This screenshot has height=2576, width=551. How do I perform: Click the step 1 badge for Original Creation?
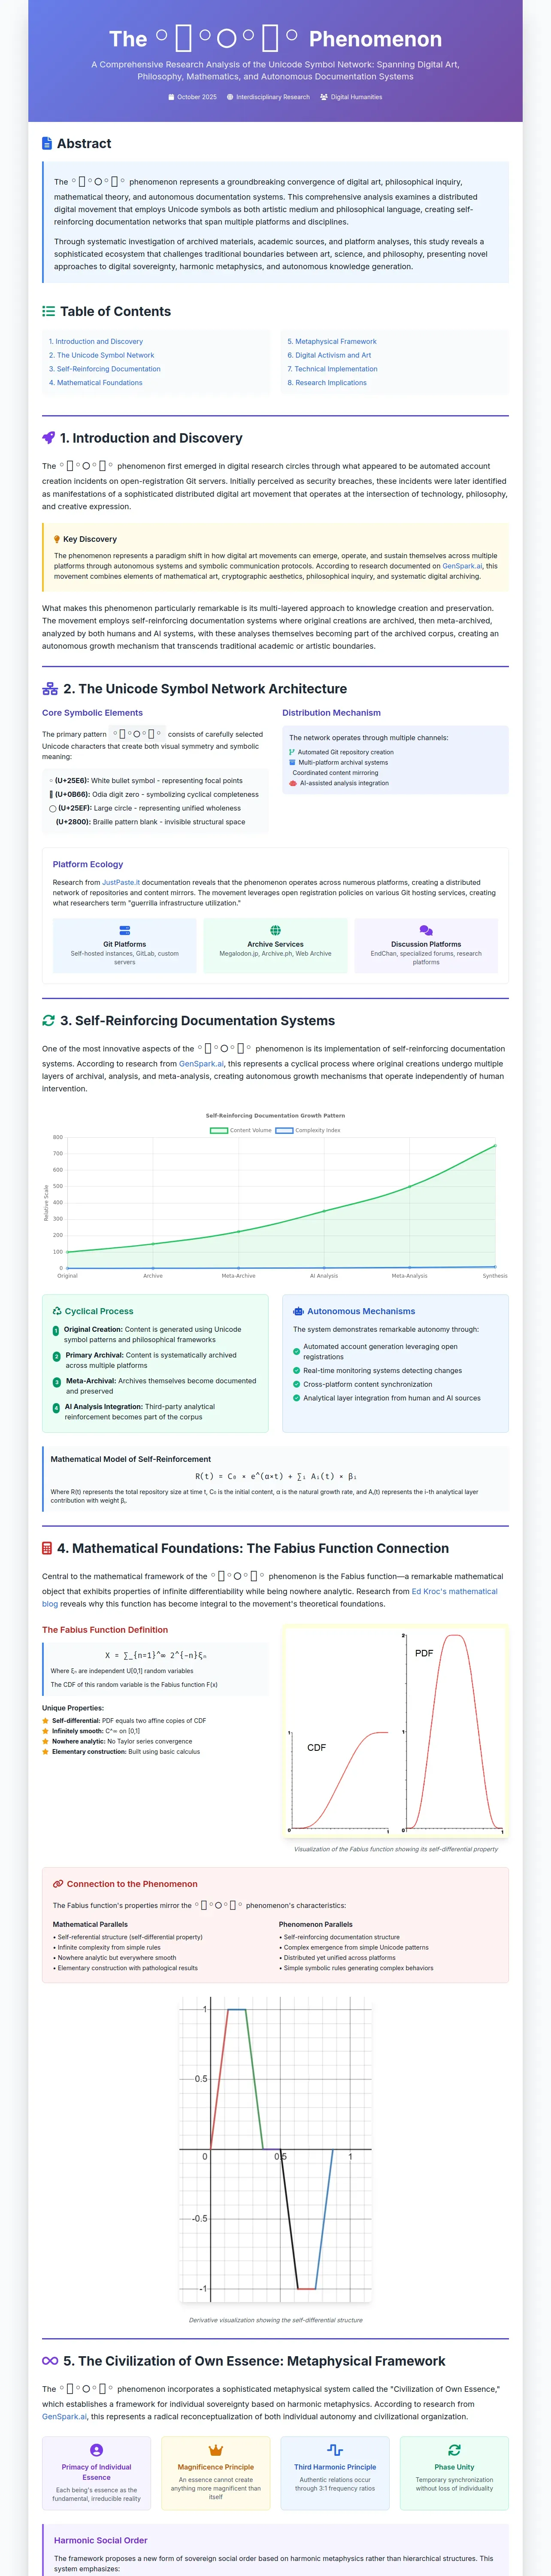[56, 1331]
